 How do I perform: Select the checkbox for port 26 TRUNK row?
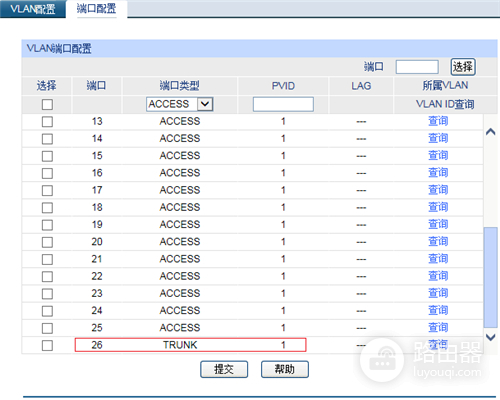[x=47, y=345]
